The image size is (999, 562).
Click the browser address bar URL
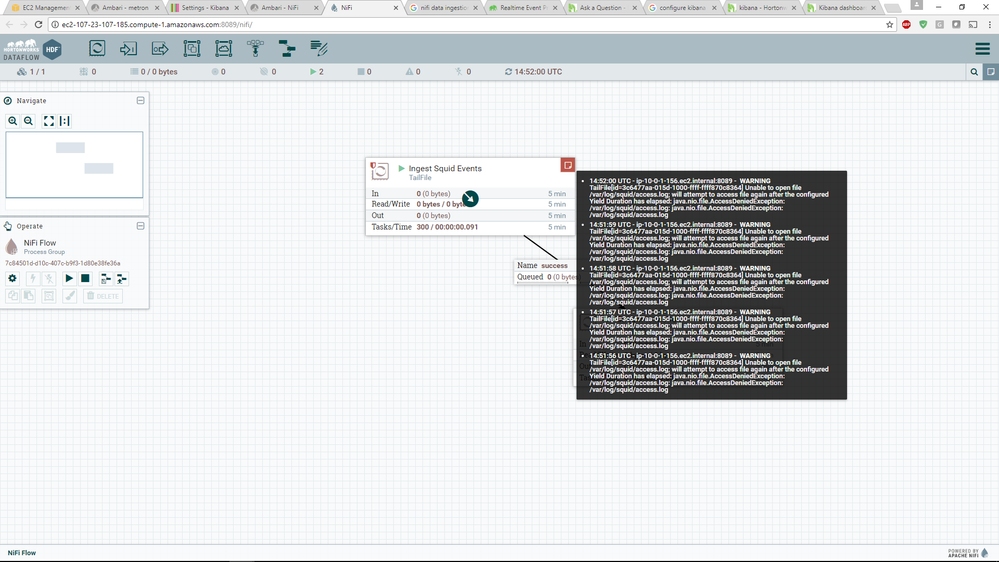pyautogui.click(x=157, y=24)
